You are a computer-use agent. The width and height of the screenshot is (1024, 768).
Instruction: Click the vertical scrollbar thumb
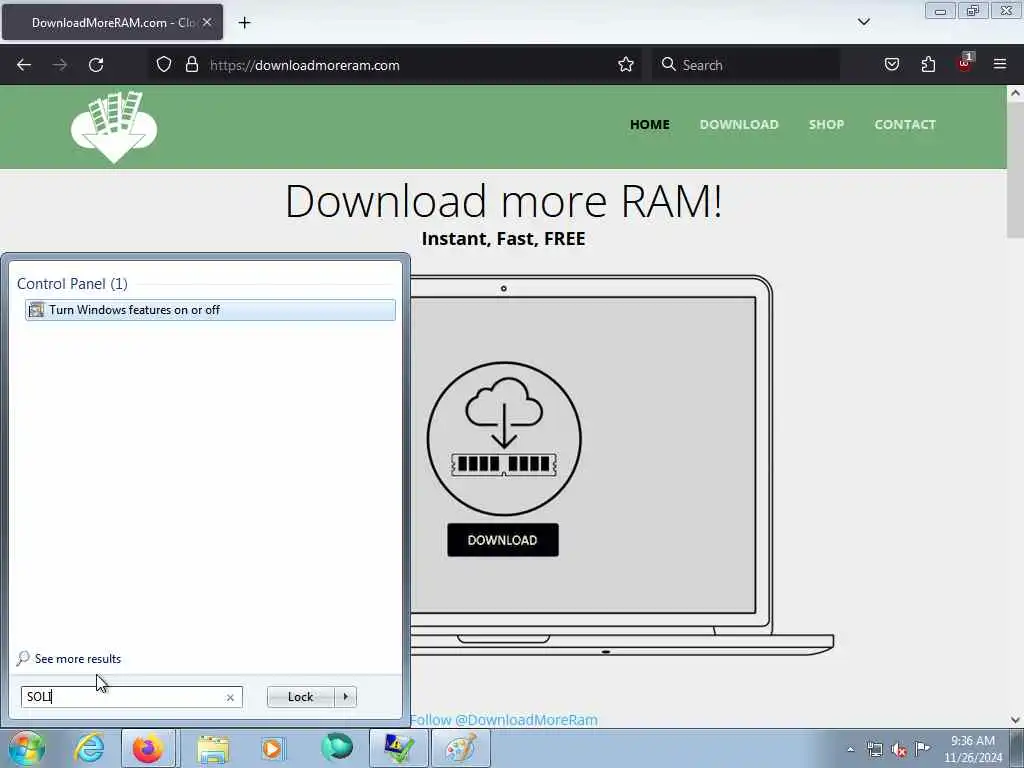(1015, 170)
